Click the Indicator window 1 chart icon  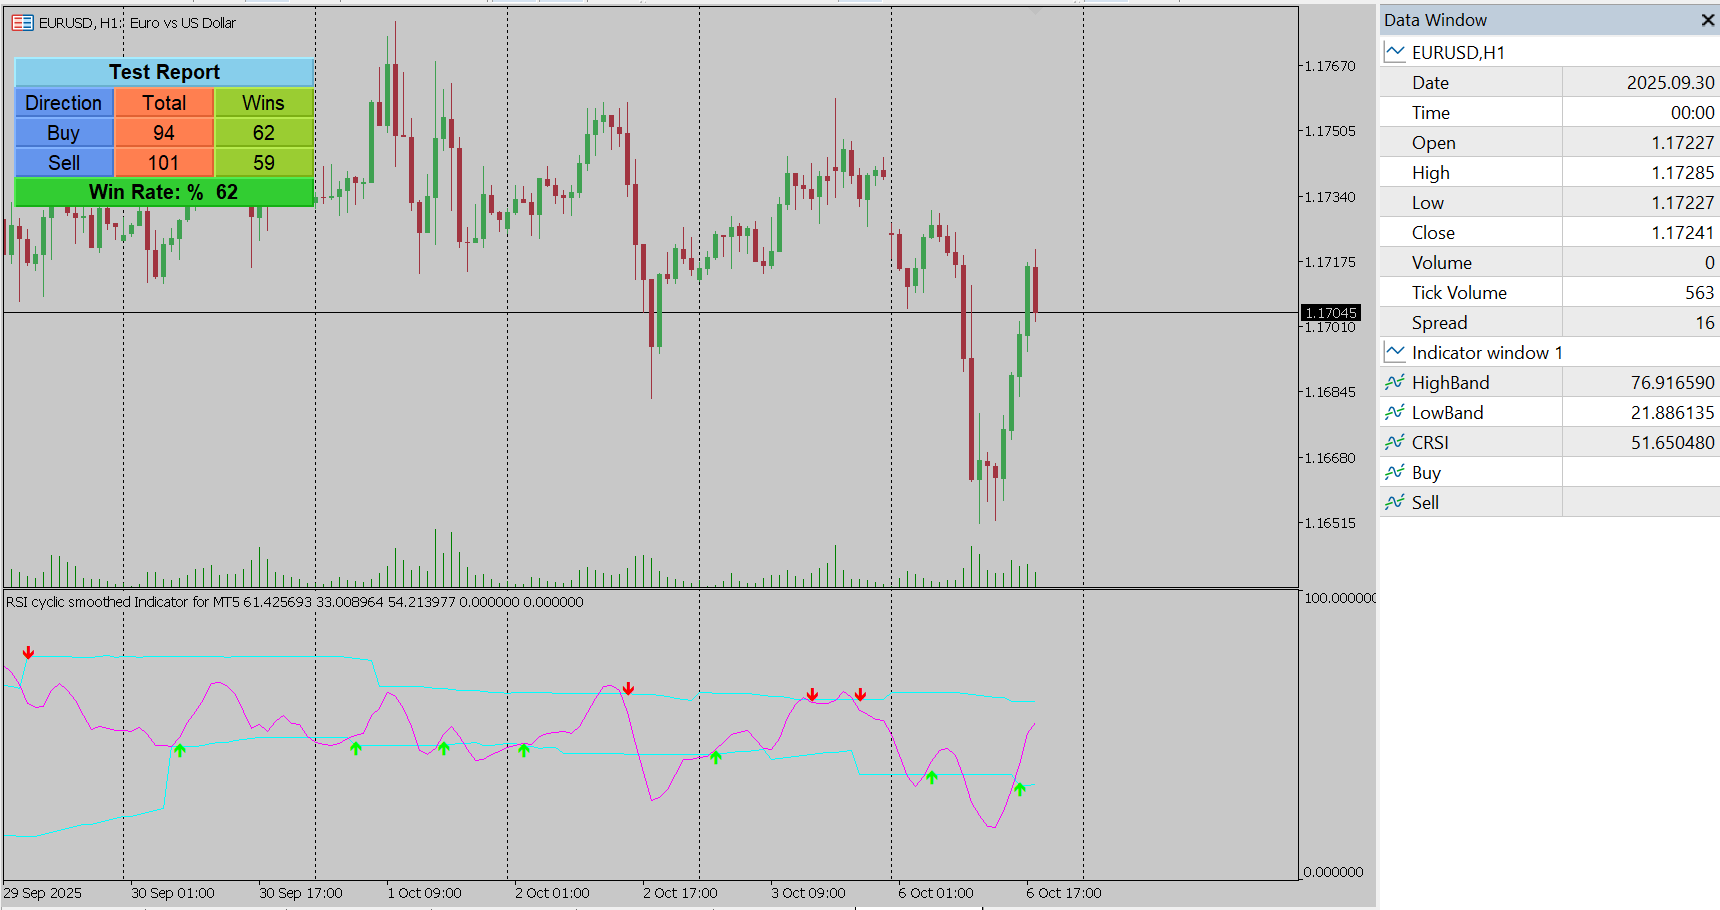[x=1395, y=352]
